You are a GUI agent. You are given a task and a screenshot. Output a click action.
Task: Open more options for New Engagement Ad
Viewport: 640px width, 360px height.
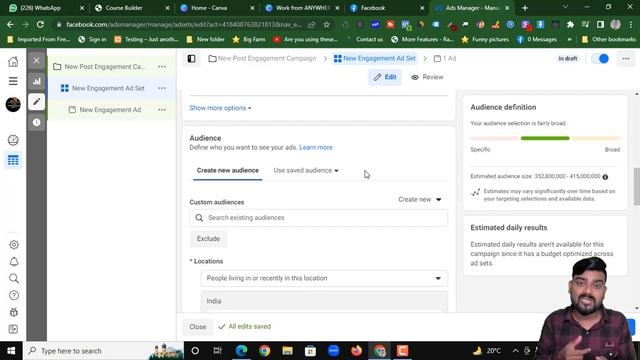click(x=162, y=110)
